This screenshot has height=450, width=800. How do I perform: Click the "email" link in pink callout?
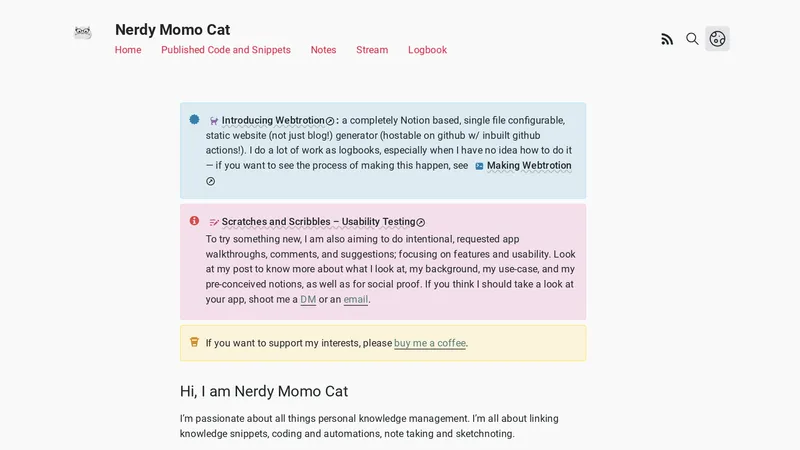356,299
